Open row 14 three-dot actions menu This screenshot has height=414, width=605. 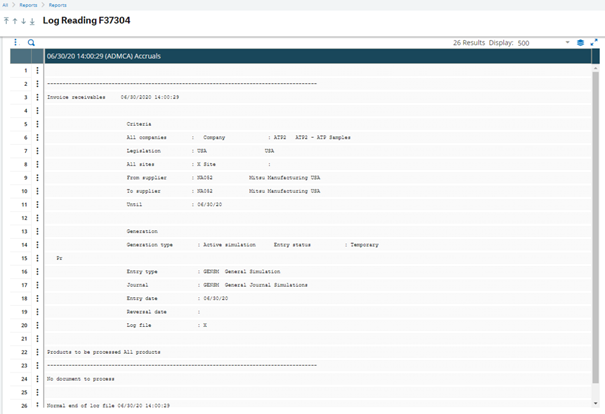pos(37,244)
